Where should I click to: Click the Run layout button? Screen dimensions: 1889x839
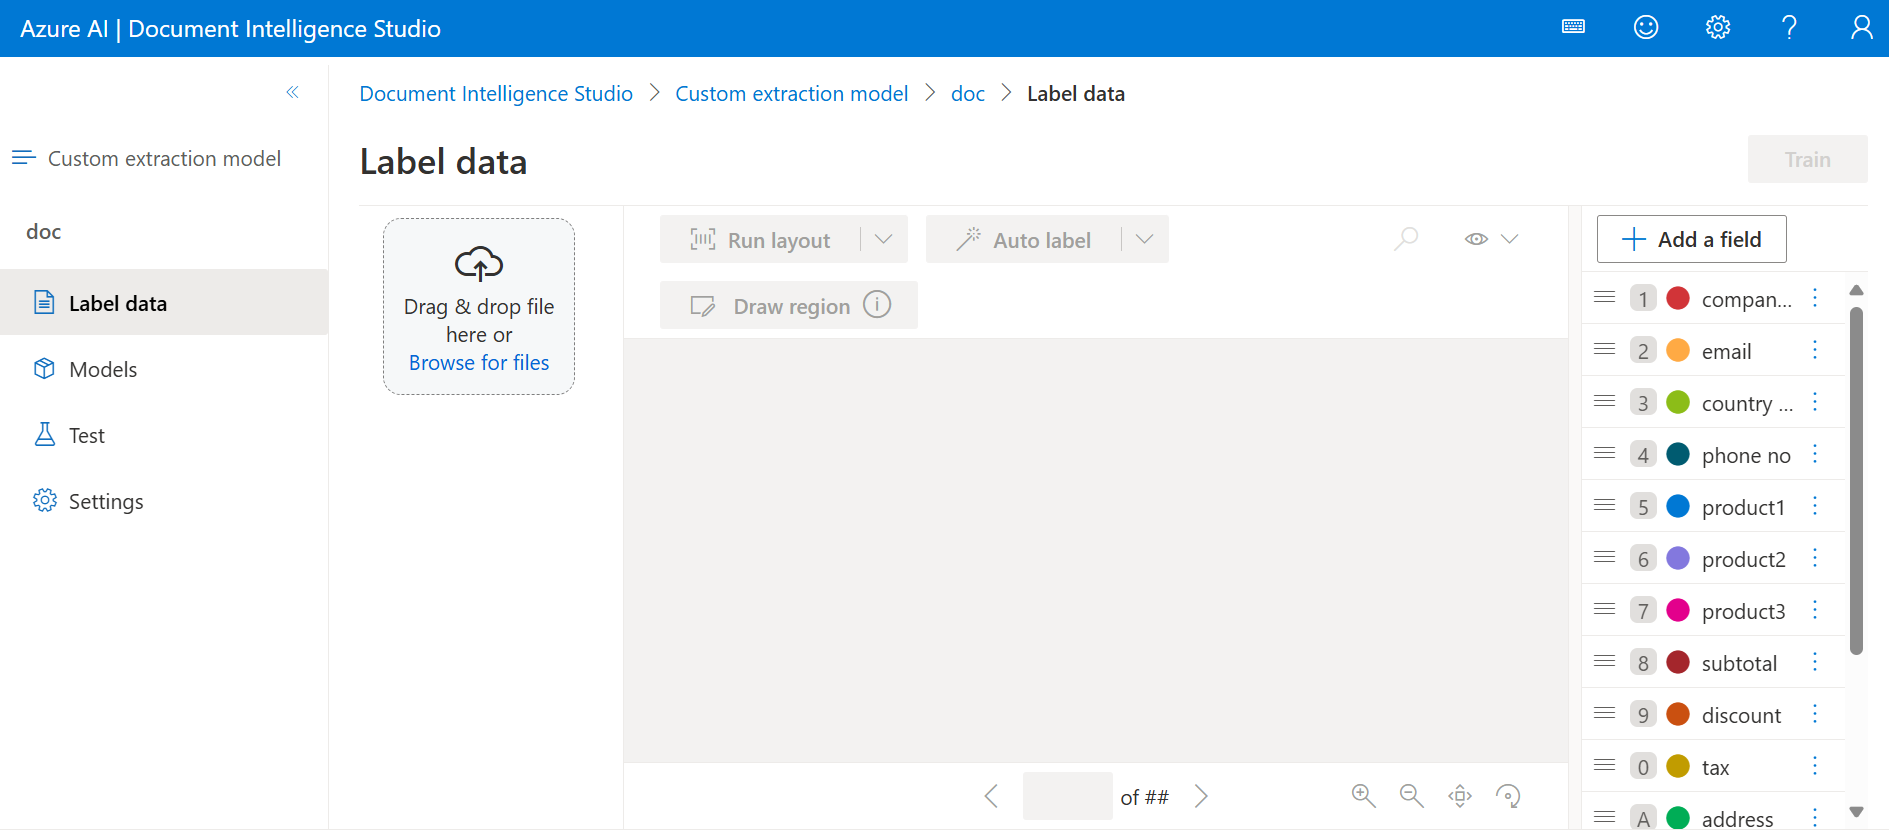coord(760,239)
